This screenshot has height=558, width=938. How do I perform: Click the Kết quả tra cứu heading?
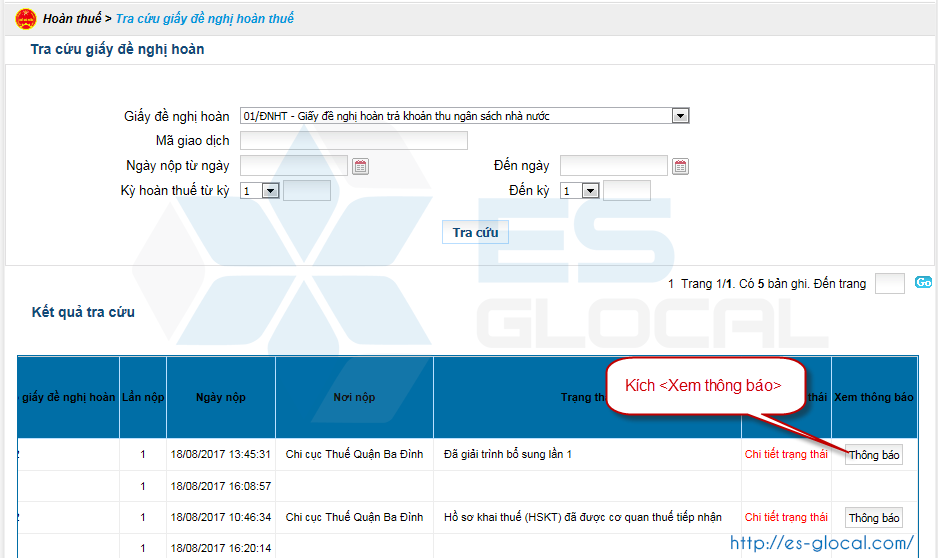point(83,312)
